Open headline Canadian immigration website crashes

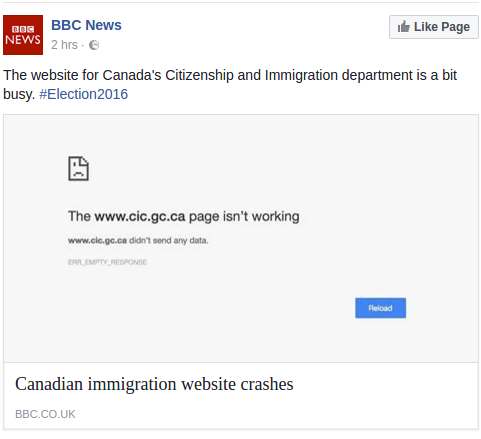click(x=154, y=384)
